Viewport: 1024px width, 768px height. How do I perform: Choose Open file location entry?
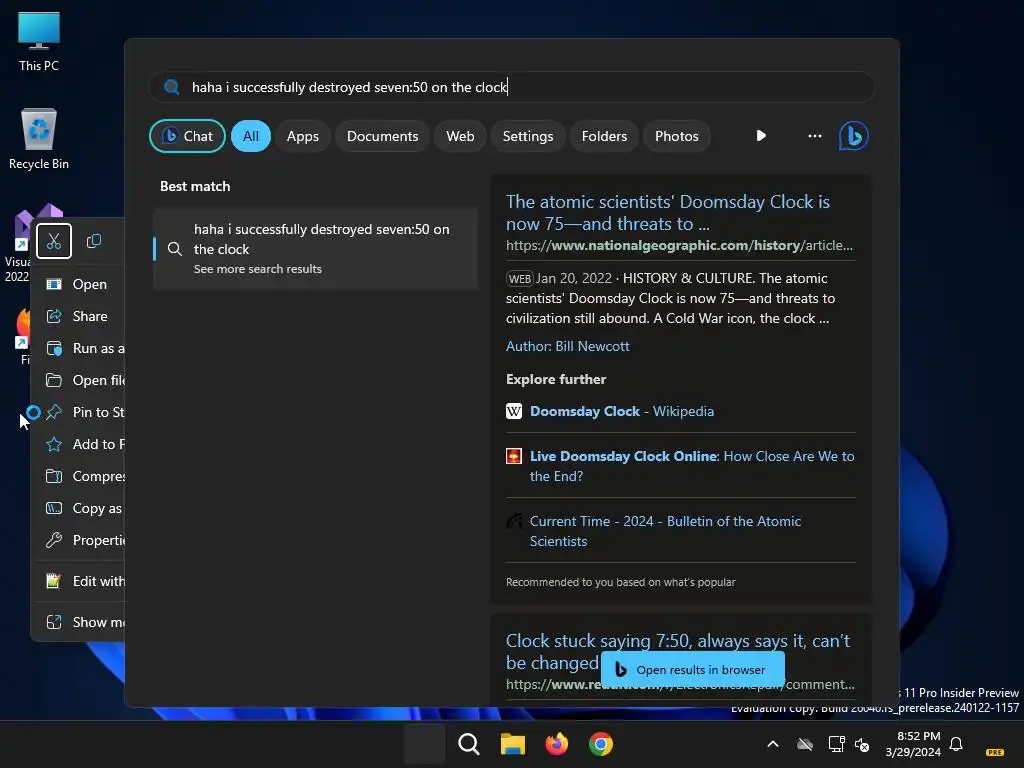click(x=80, y=380)
